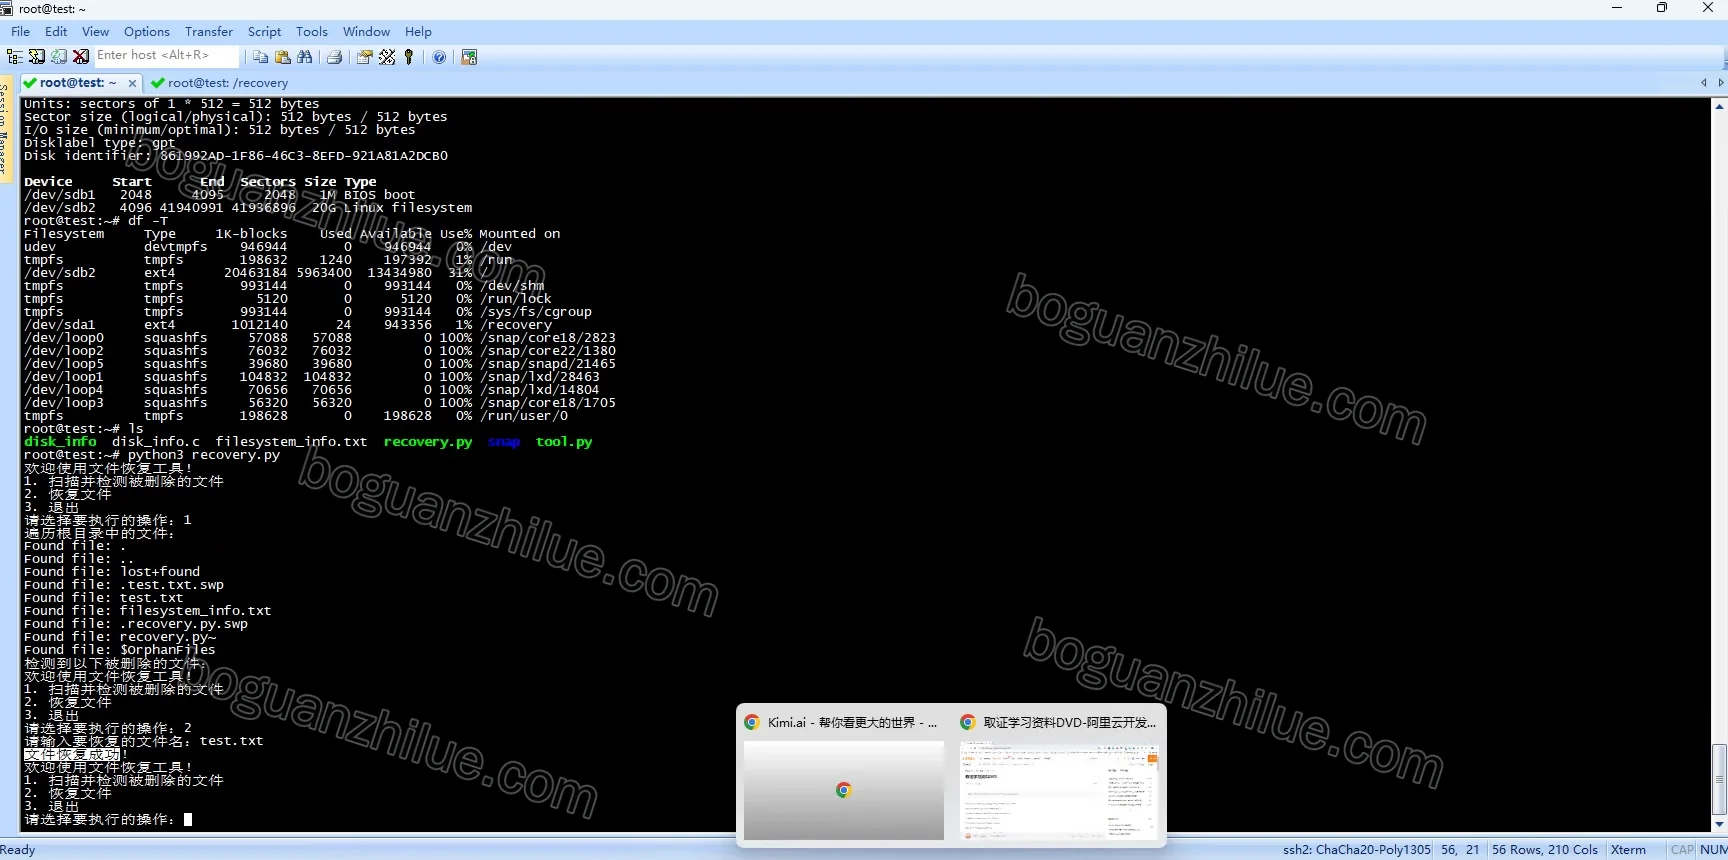Click the Find binoculars icon
Screen dimensions: 1728x860
coord(305,57)
